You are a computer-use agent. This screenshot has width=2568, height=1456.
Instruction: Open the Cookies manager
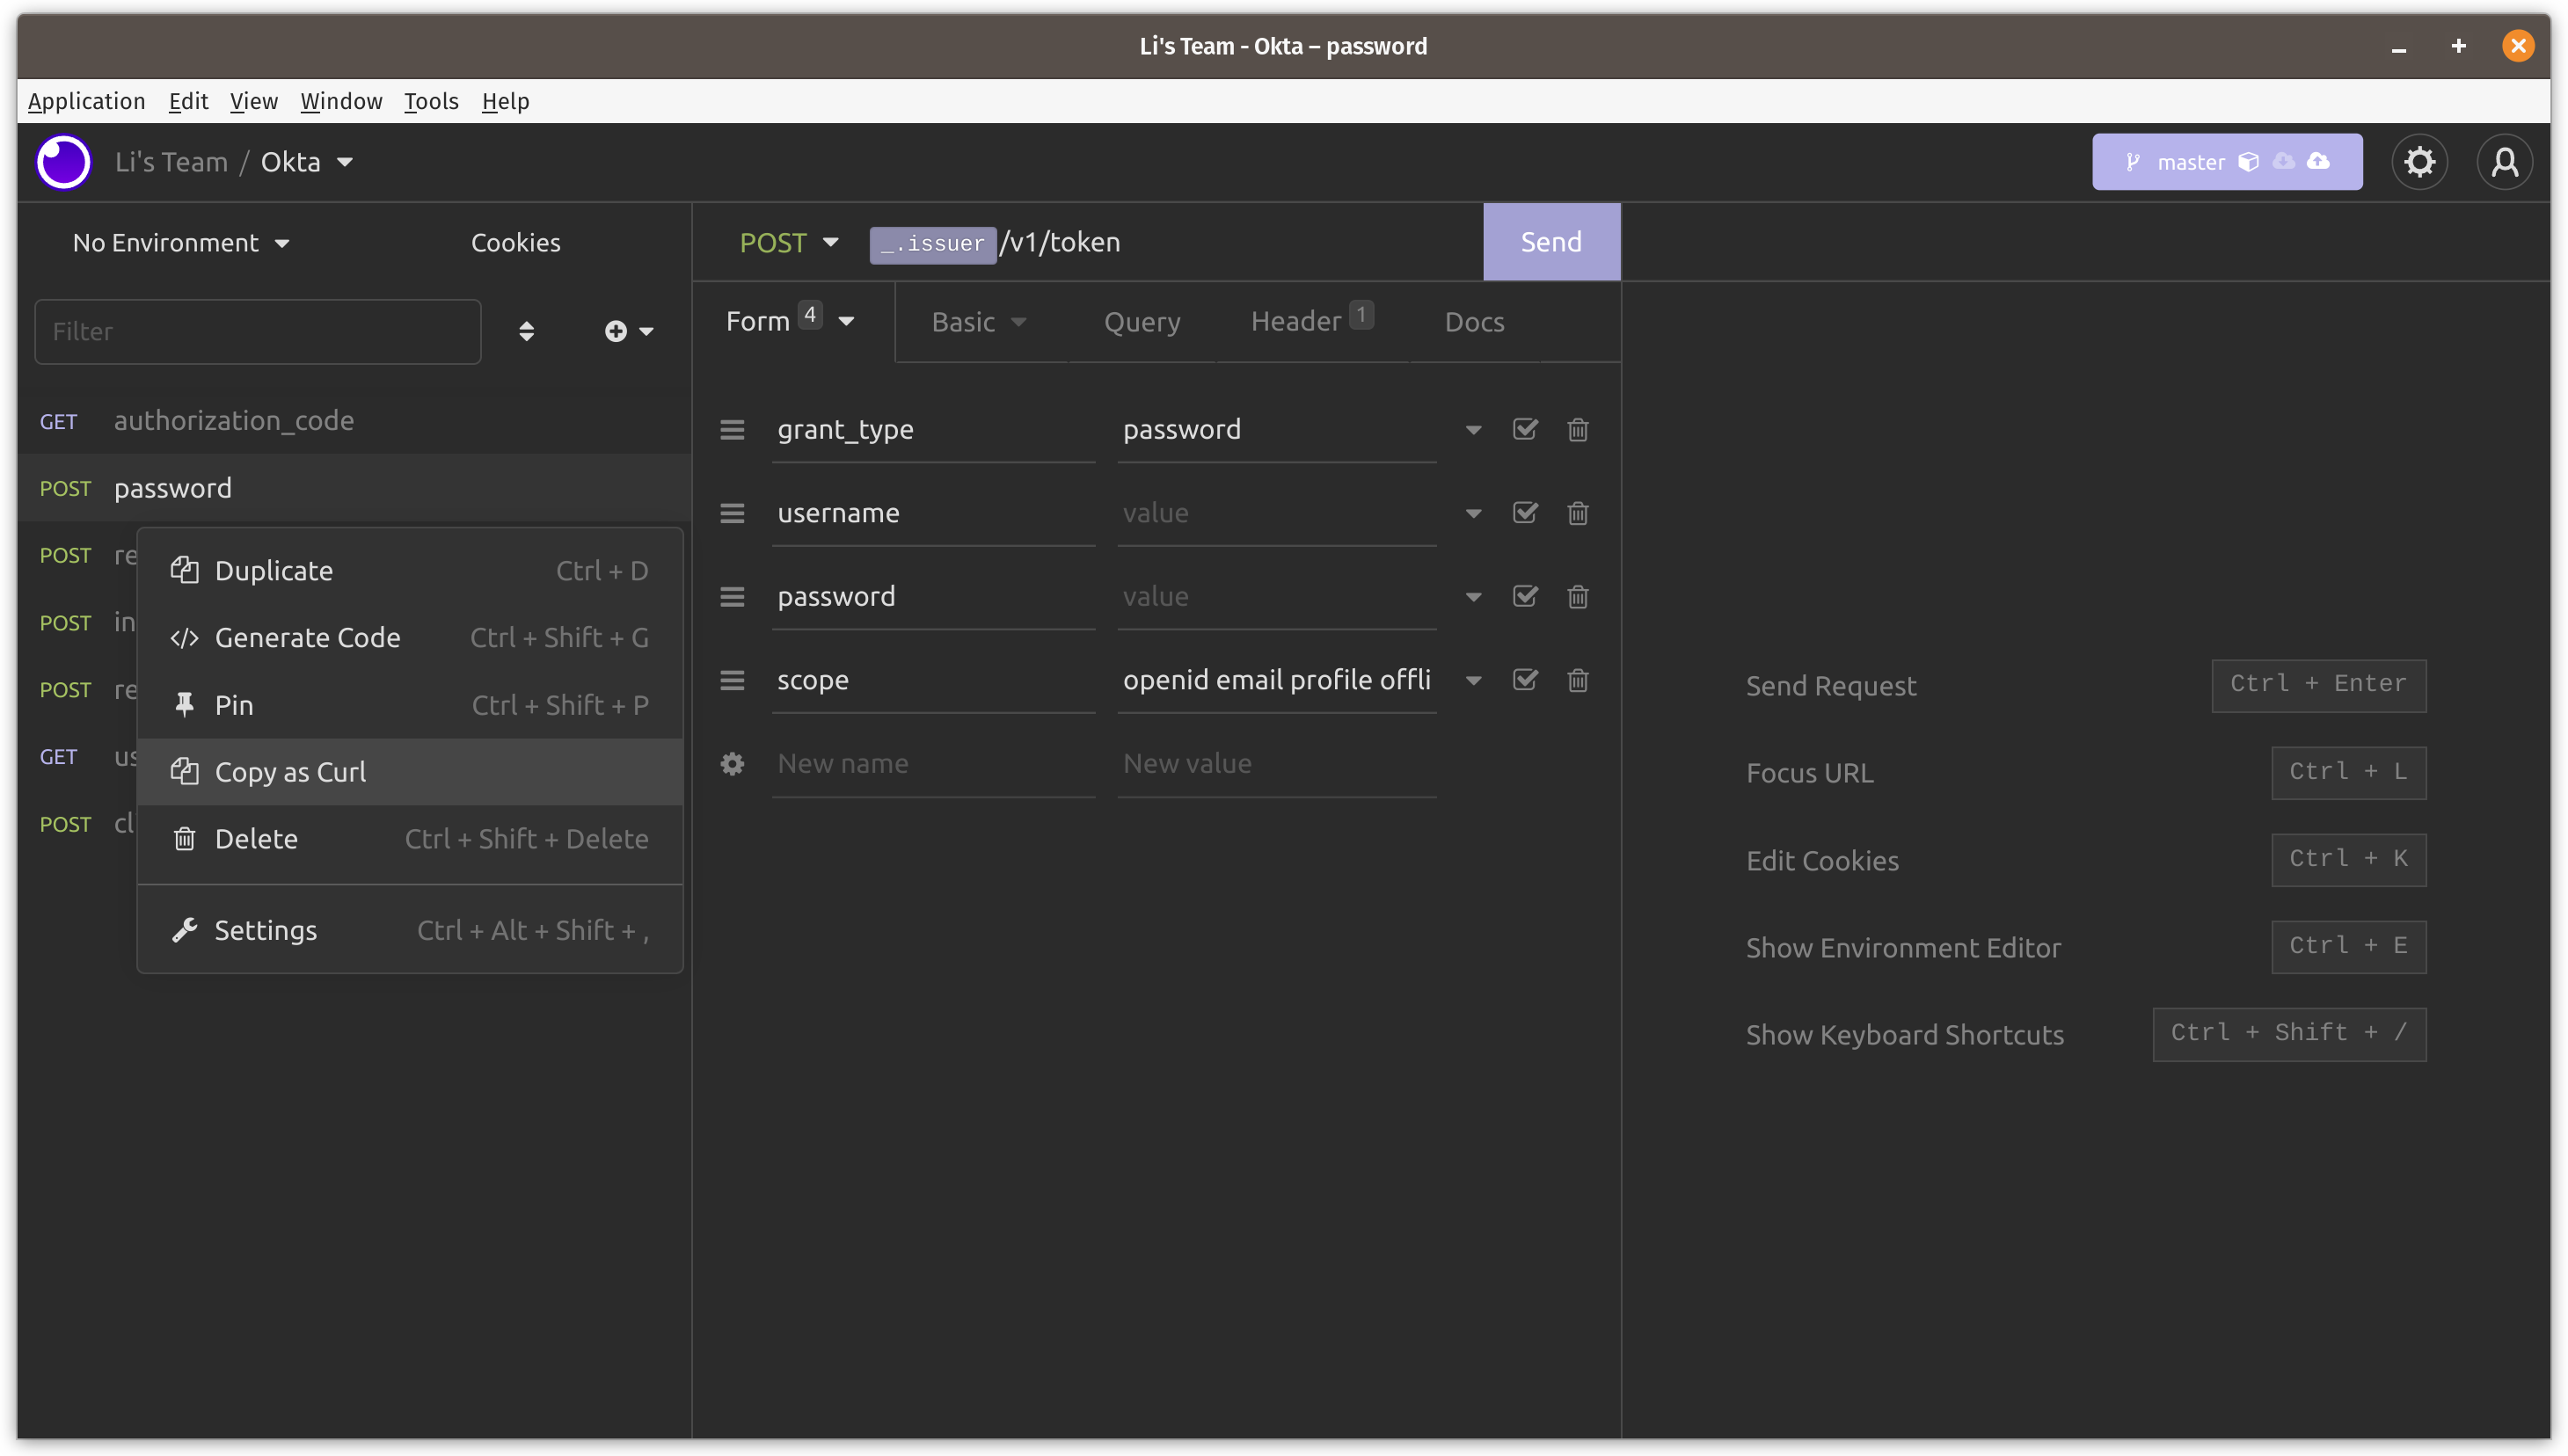515,243
